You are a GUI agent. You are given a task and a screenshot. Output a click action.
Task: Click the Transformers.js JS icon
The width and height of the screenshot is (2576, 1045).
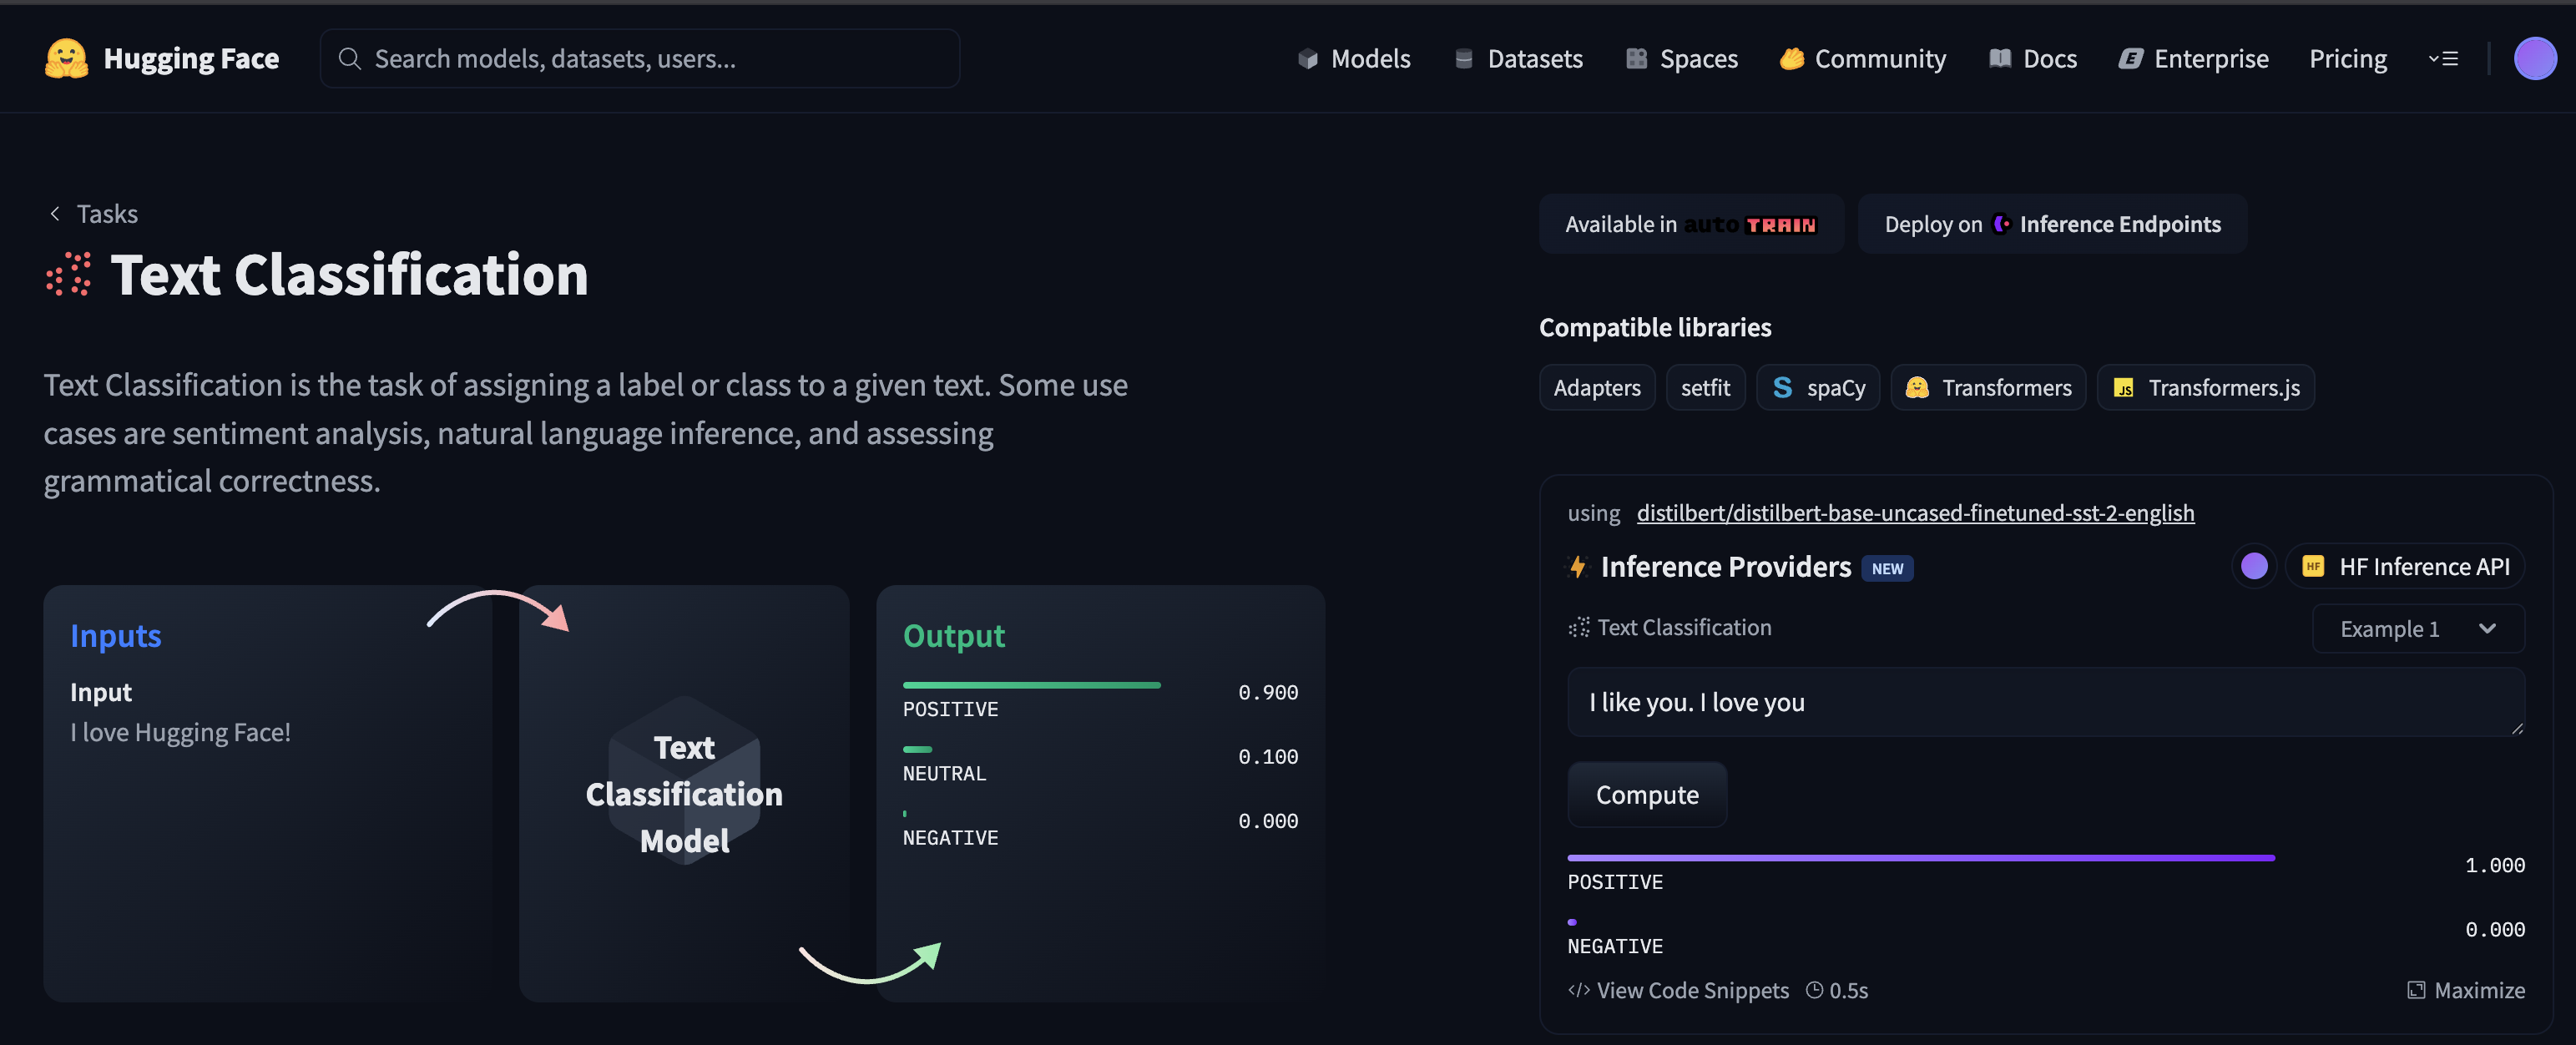point(2123,388)
